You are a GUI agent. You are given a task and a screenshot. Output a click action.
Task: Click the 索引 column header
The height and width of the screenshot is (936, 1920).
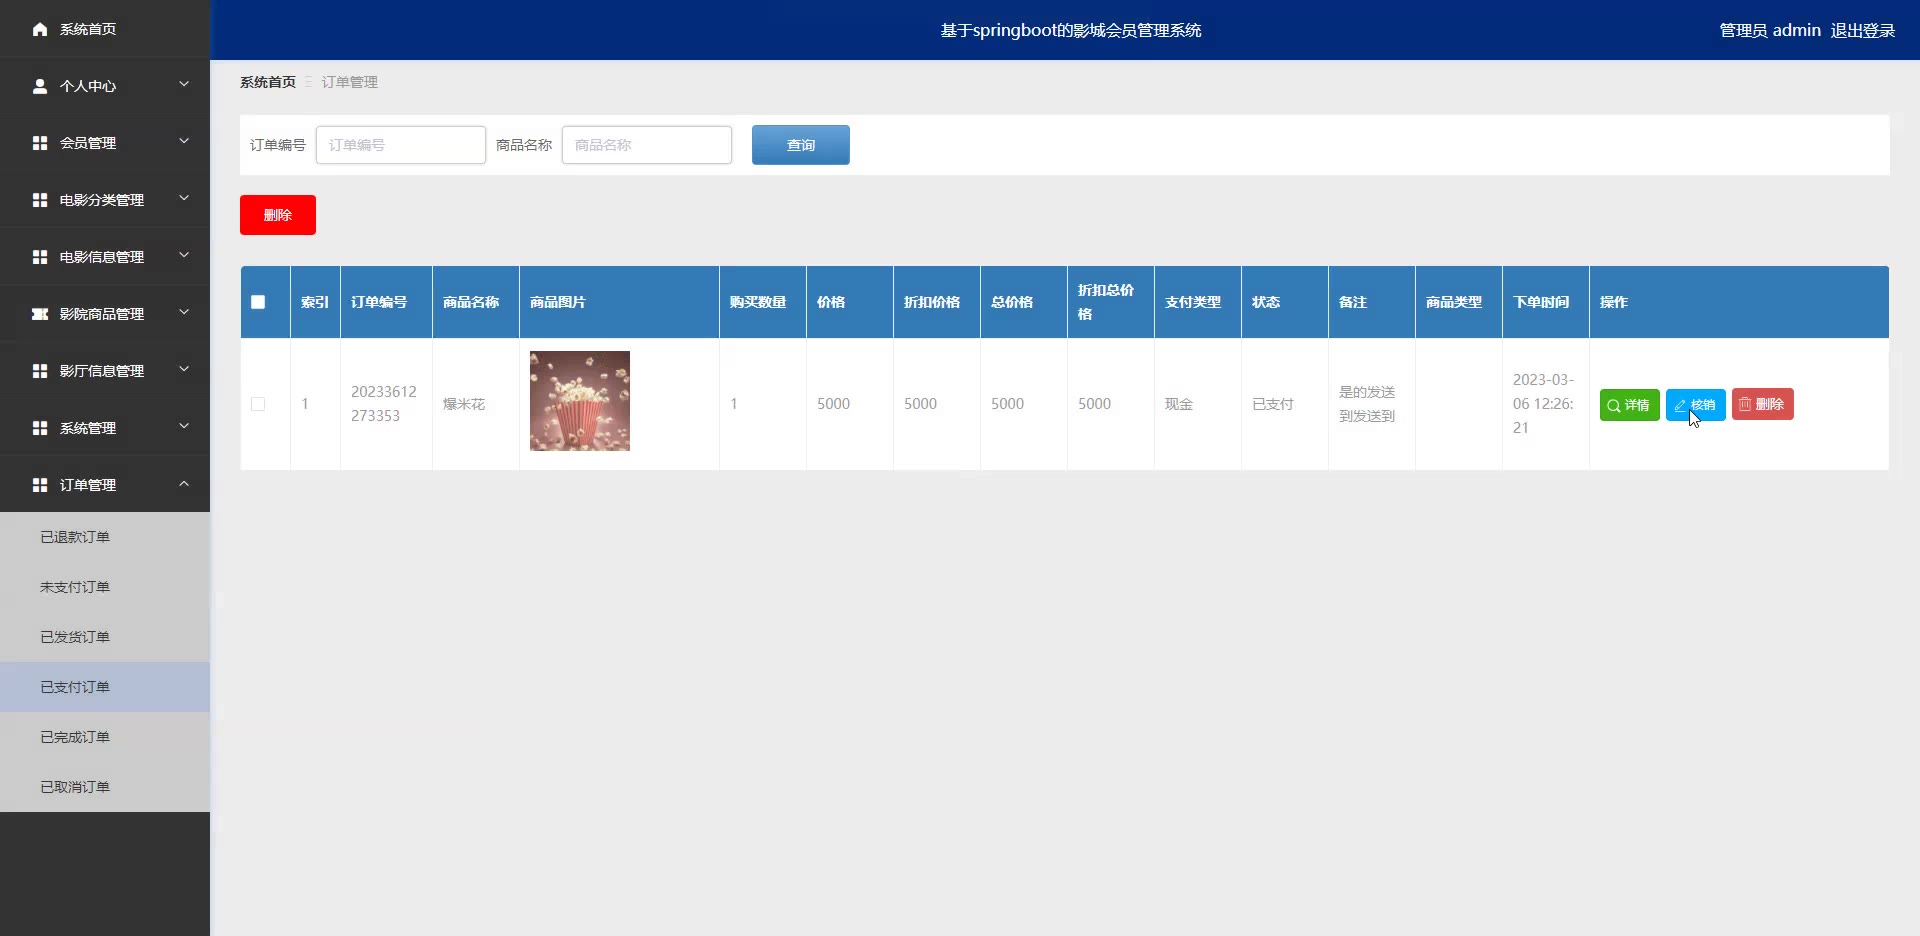[315, 302]
